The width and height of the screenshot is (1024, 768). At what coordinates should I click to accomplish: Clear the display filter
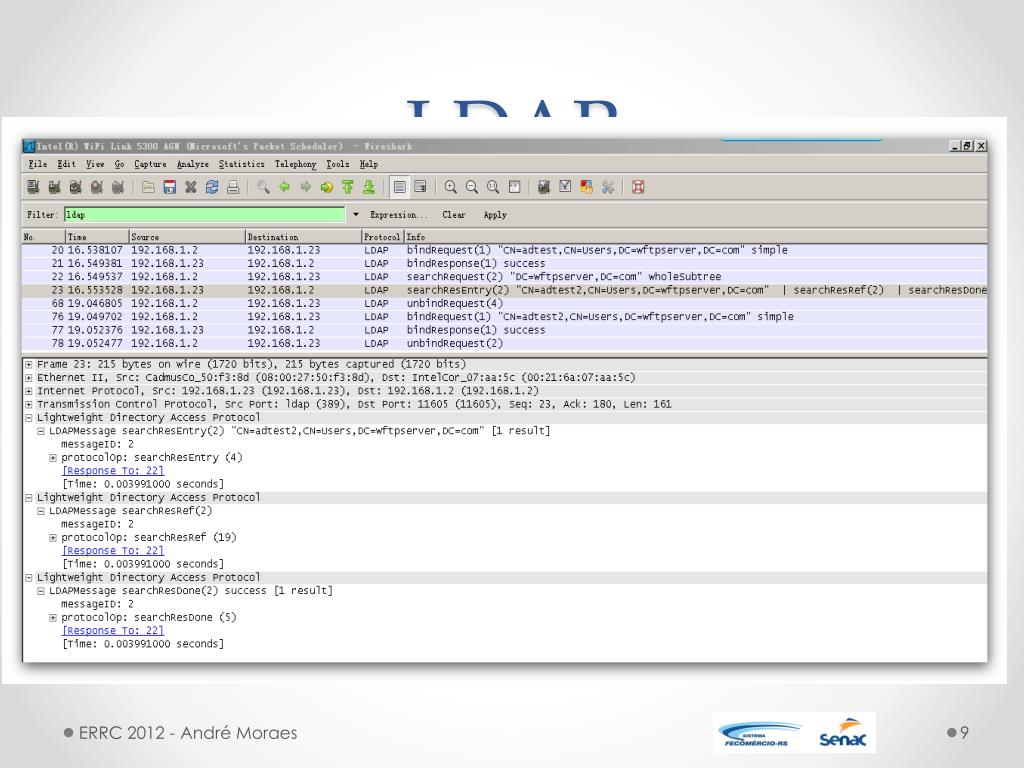point(454,214)
